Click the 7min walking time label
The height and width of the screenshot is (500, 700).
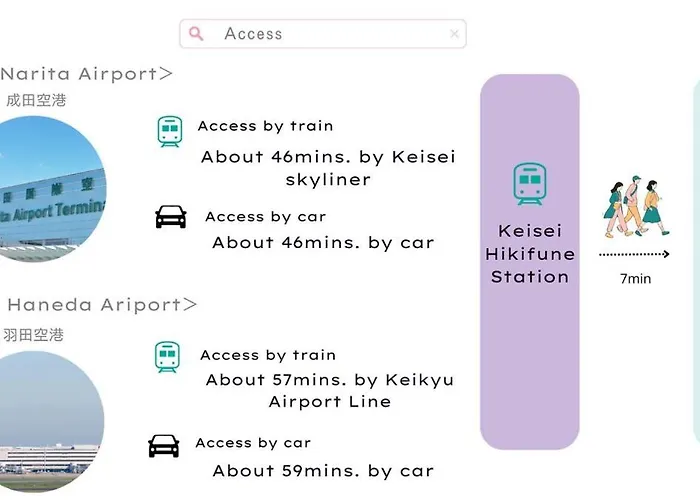(636, 279)
